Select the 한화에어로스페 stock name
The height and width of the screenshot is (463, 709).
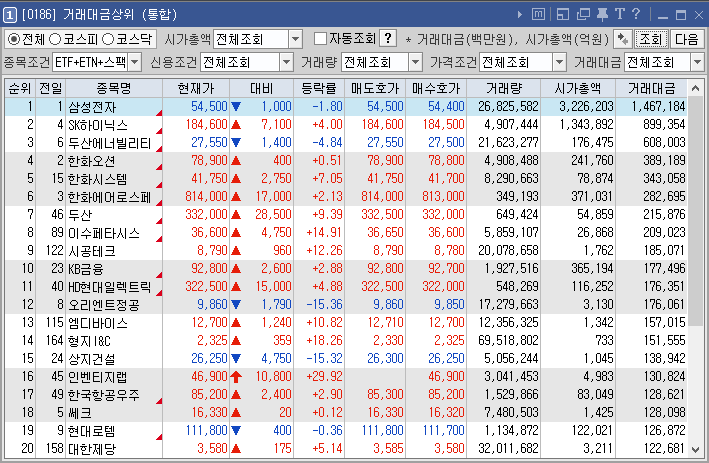[x=109, y=197]
